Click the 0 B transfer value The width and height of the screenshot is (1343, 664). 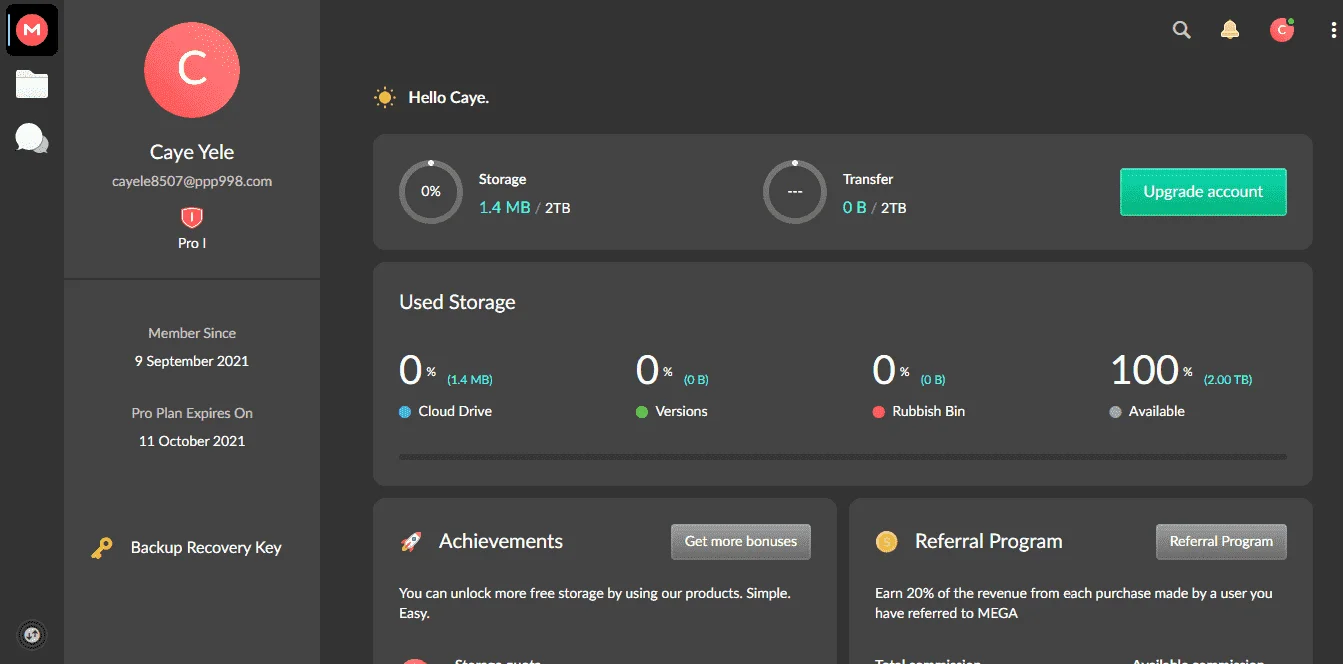click(x=854, y=208)
